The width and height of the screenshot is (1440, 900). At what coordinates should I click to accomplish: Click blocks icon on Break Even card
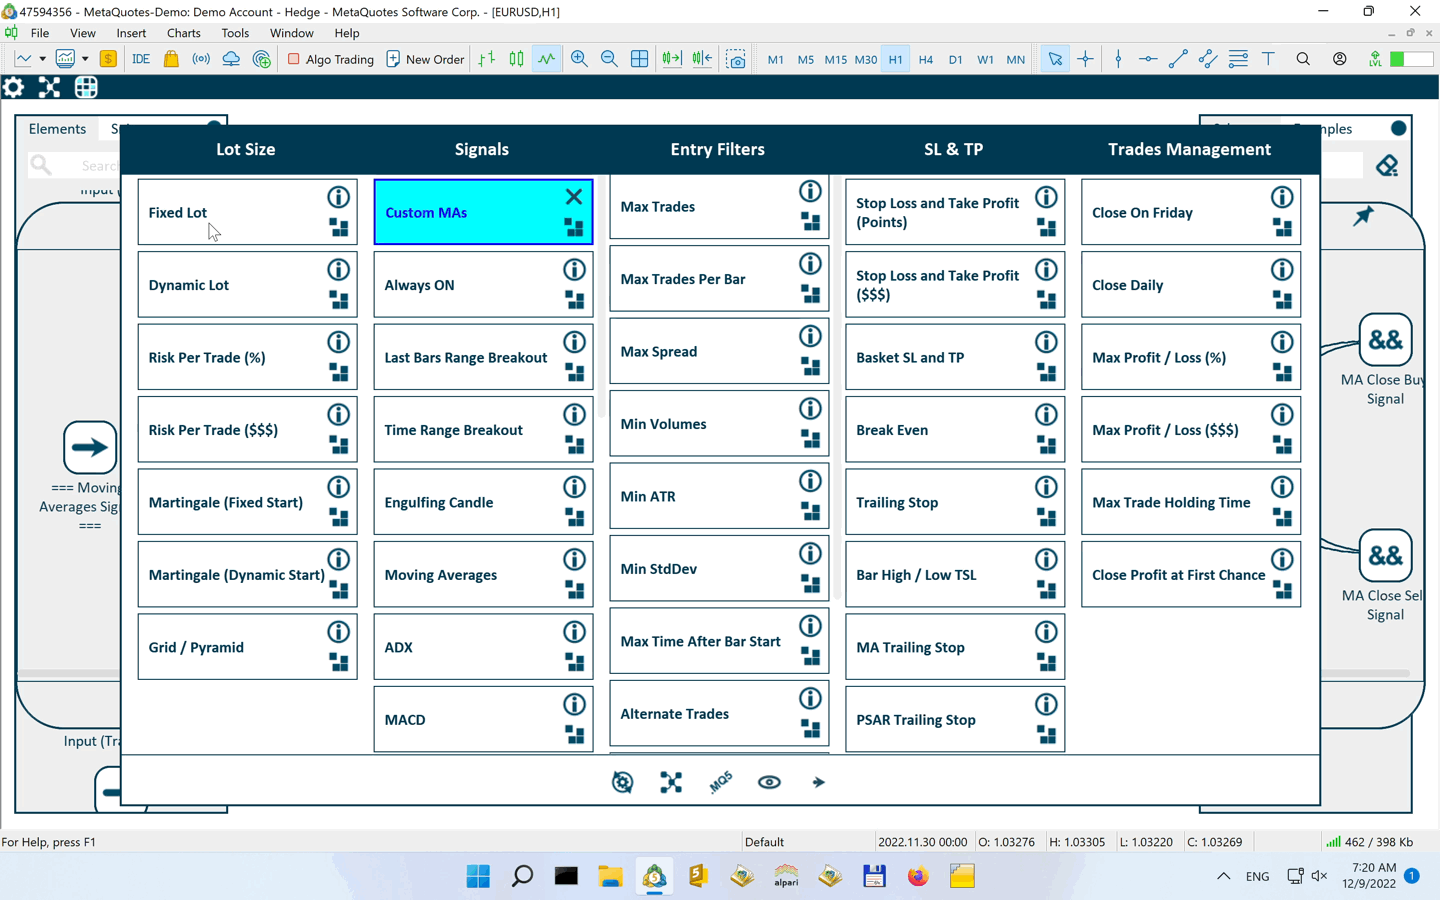[x=1047, y=445]
